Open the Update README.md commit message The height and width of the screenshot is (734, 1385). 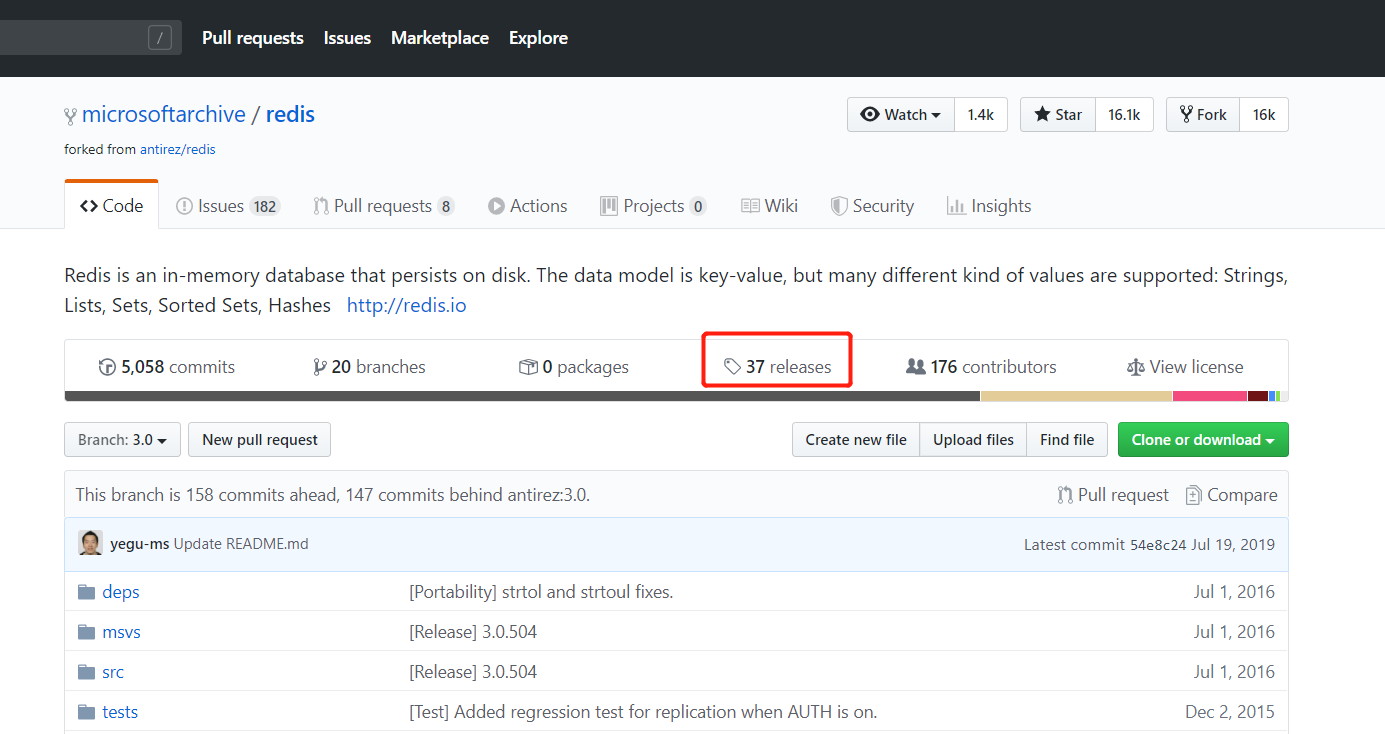click(241, 544)
